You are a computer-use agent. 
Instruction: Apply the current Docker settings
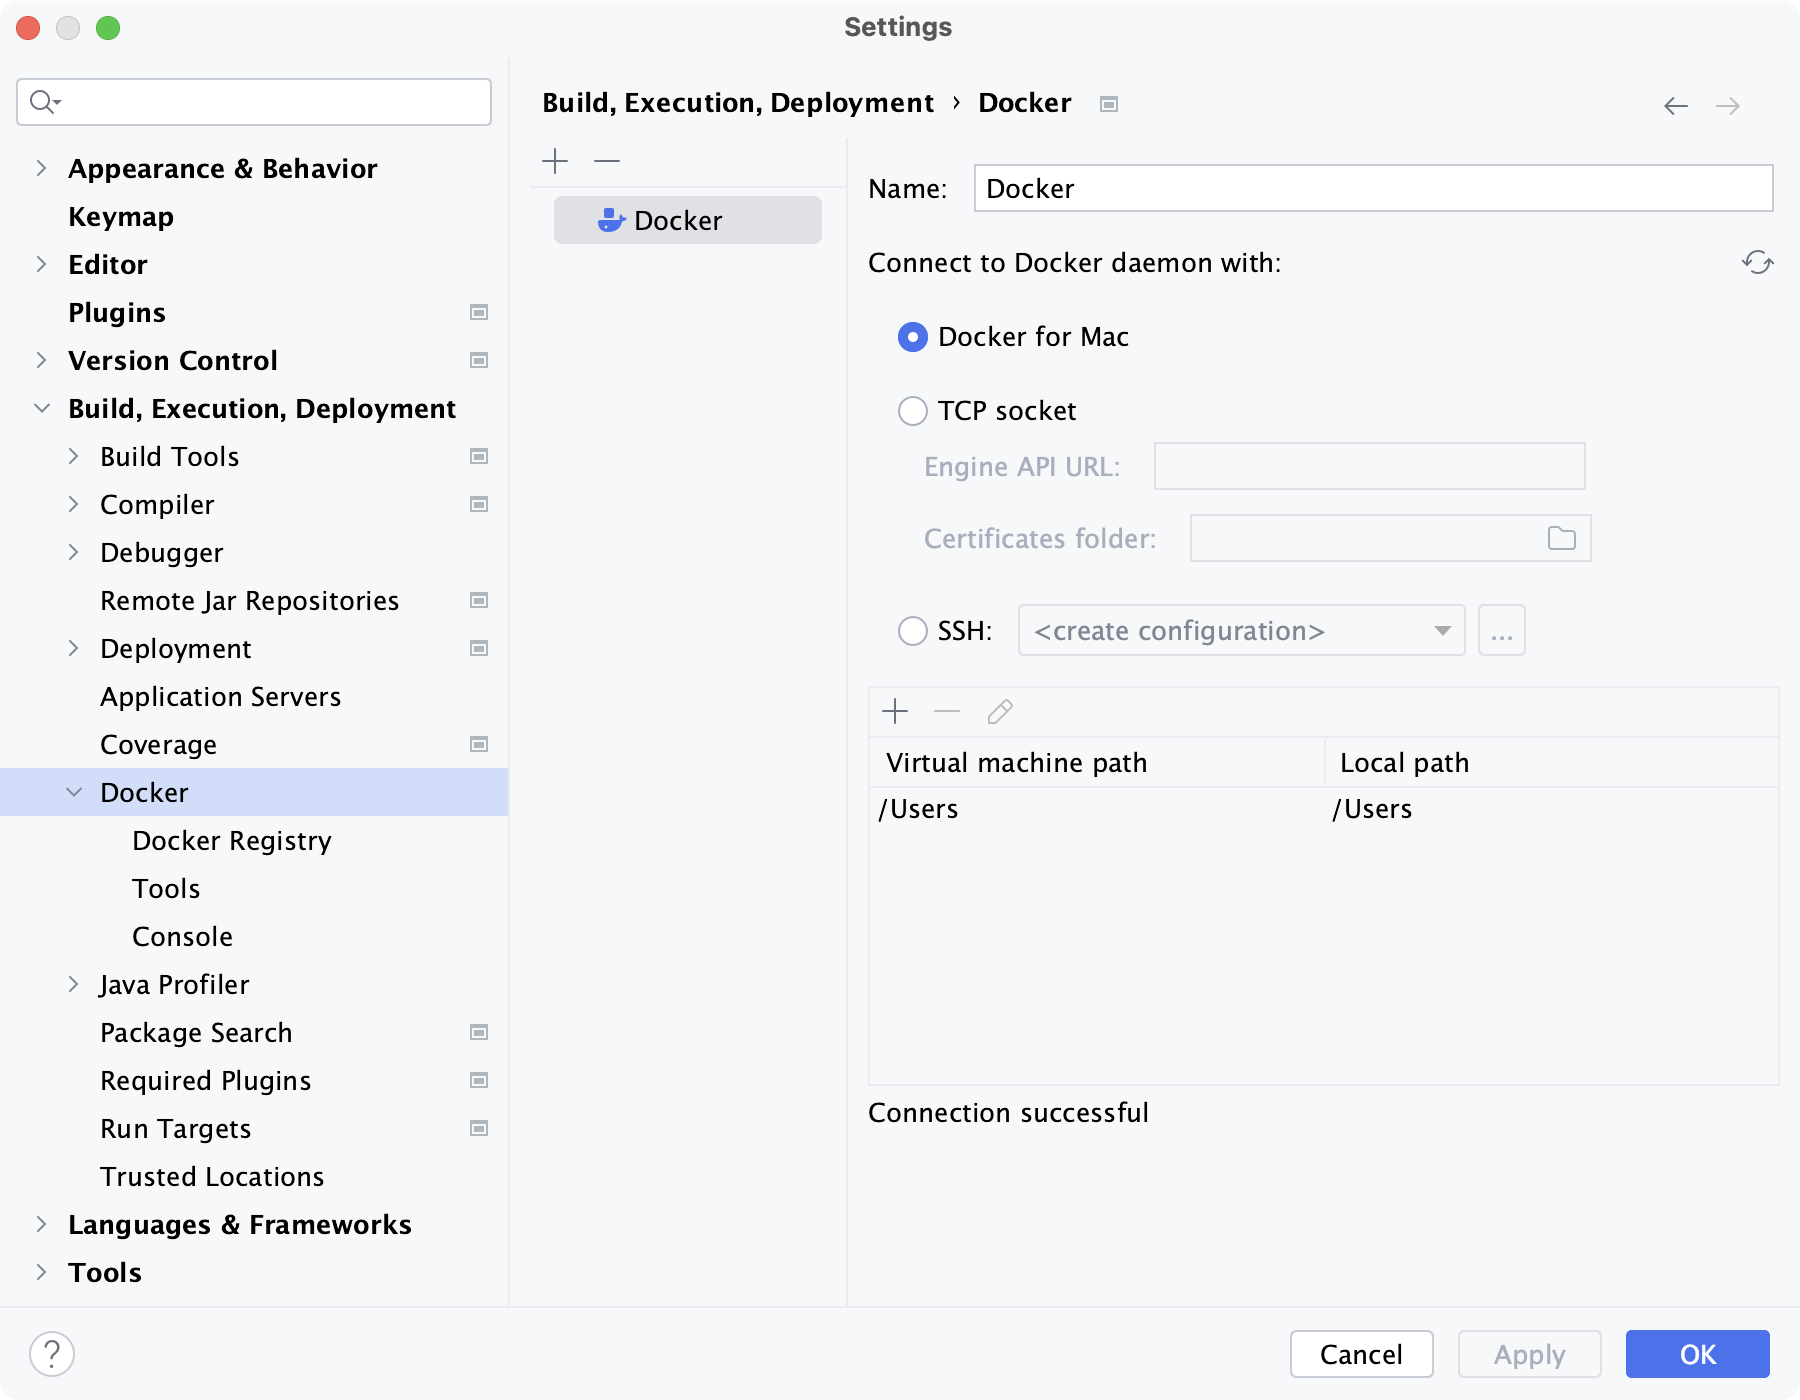[x=1528, y=1354]
